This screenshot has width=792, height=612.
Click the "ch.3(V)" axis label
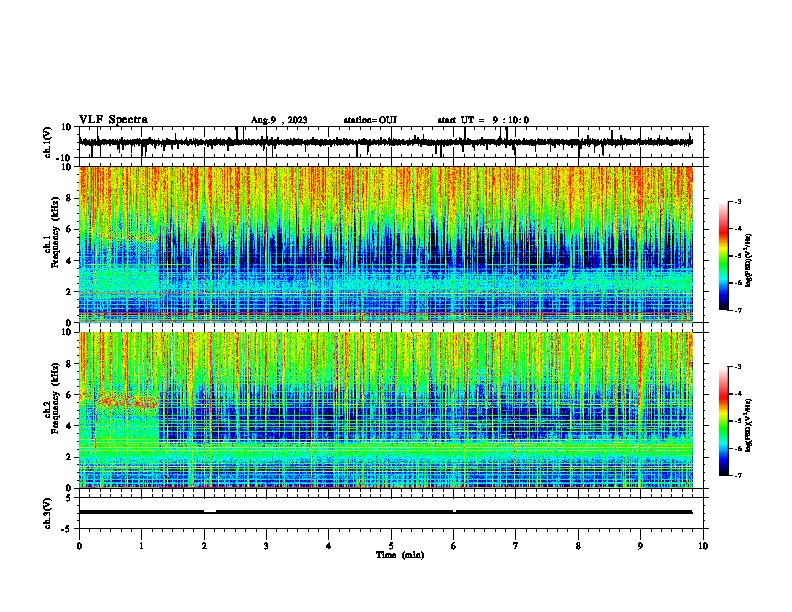coord(48,513)
